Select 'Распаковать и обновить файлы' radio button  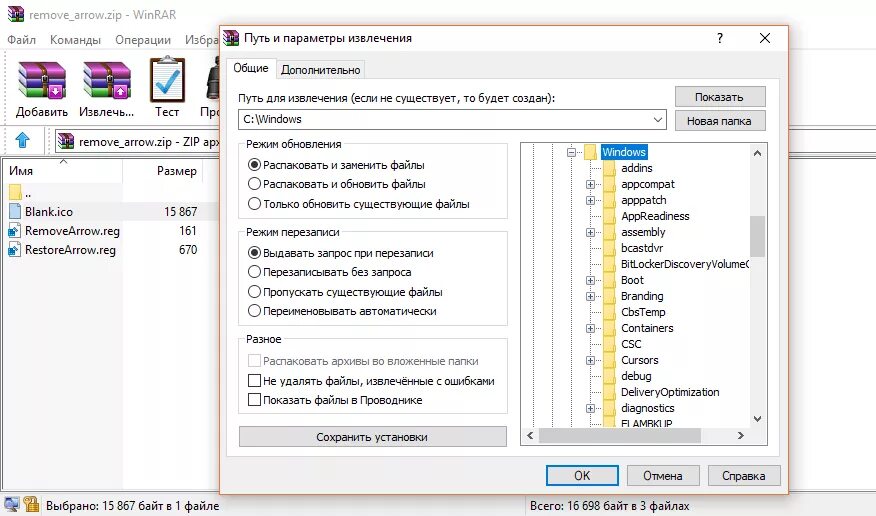coord(254,184)
